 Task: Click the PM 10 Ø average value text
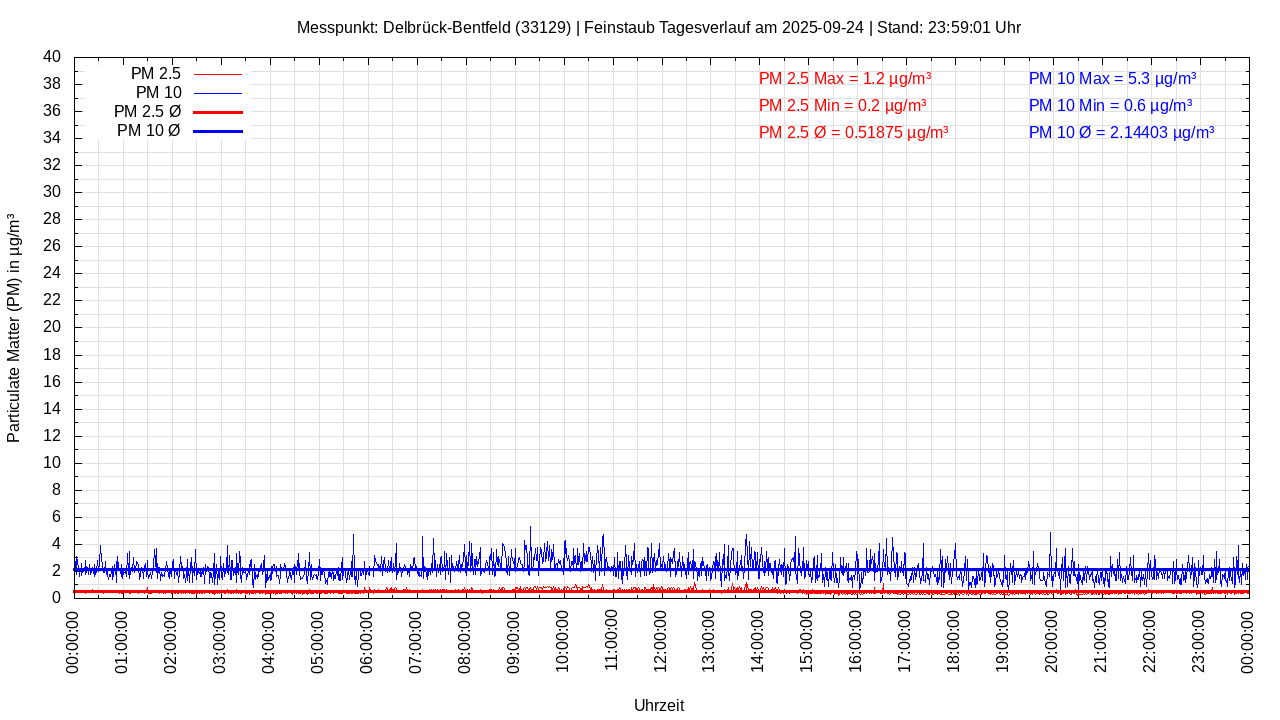pyautogui.click(x=1121, y=133)
